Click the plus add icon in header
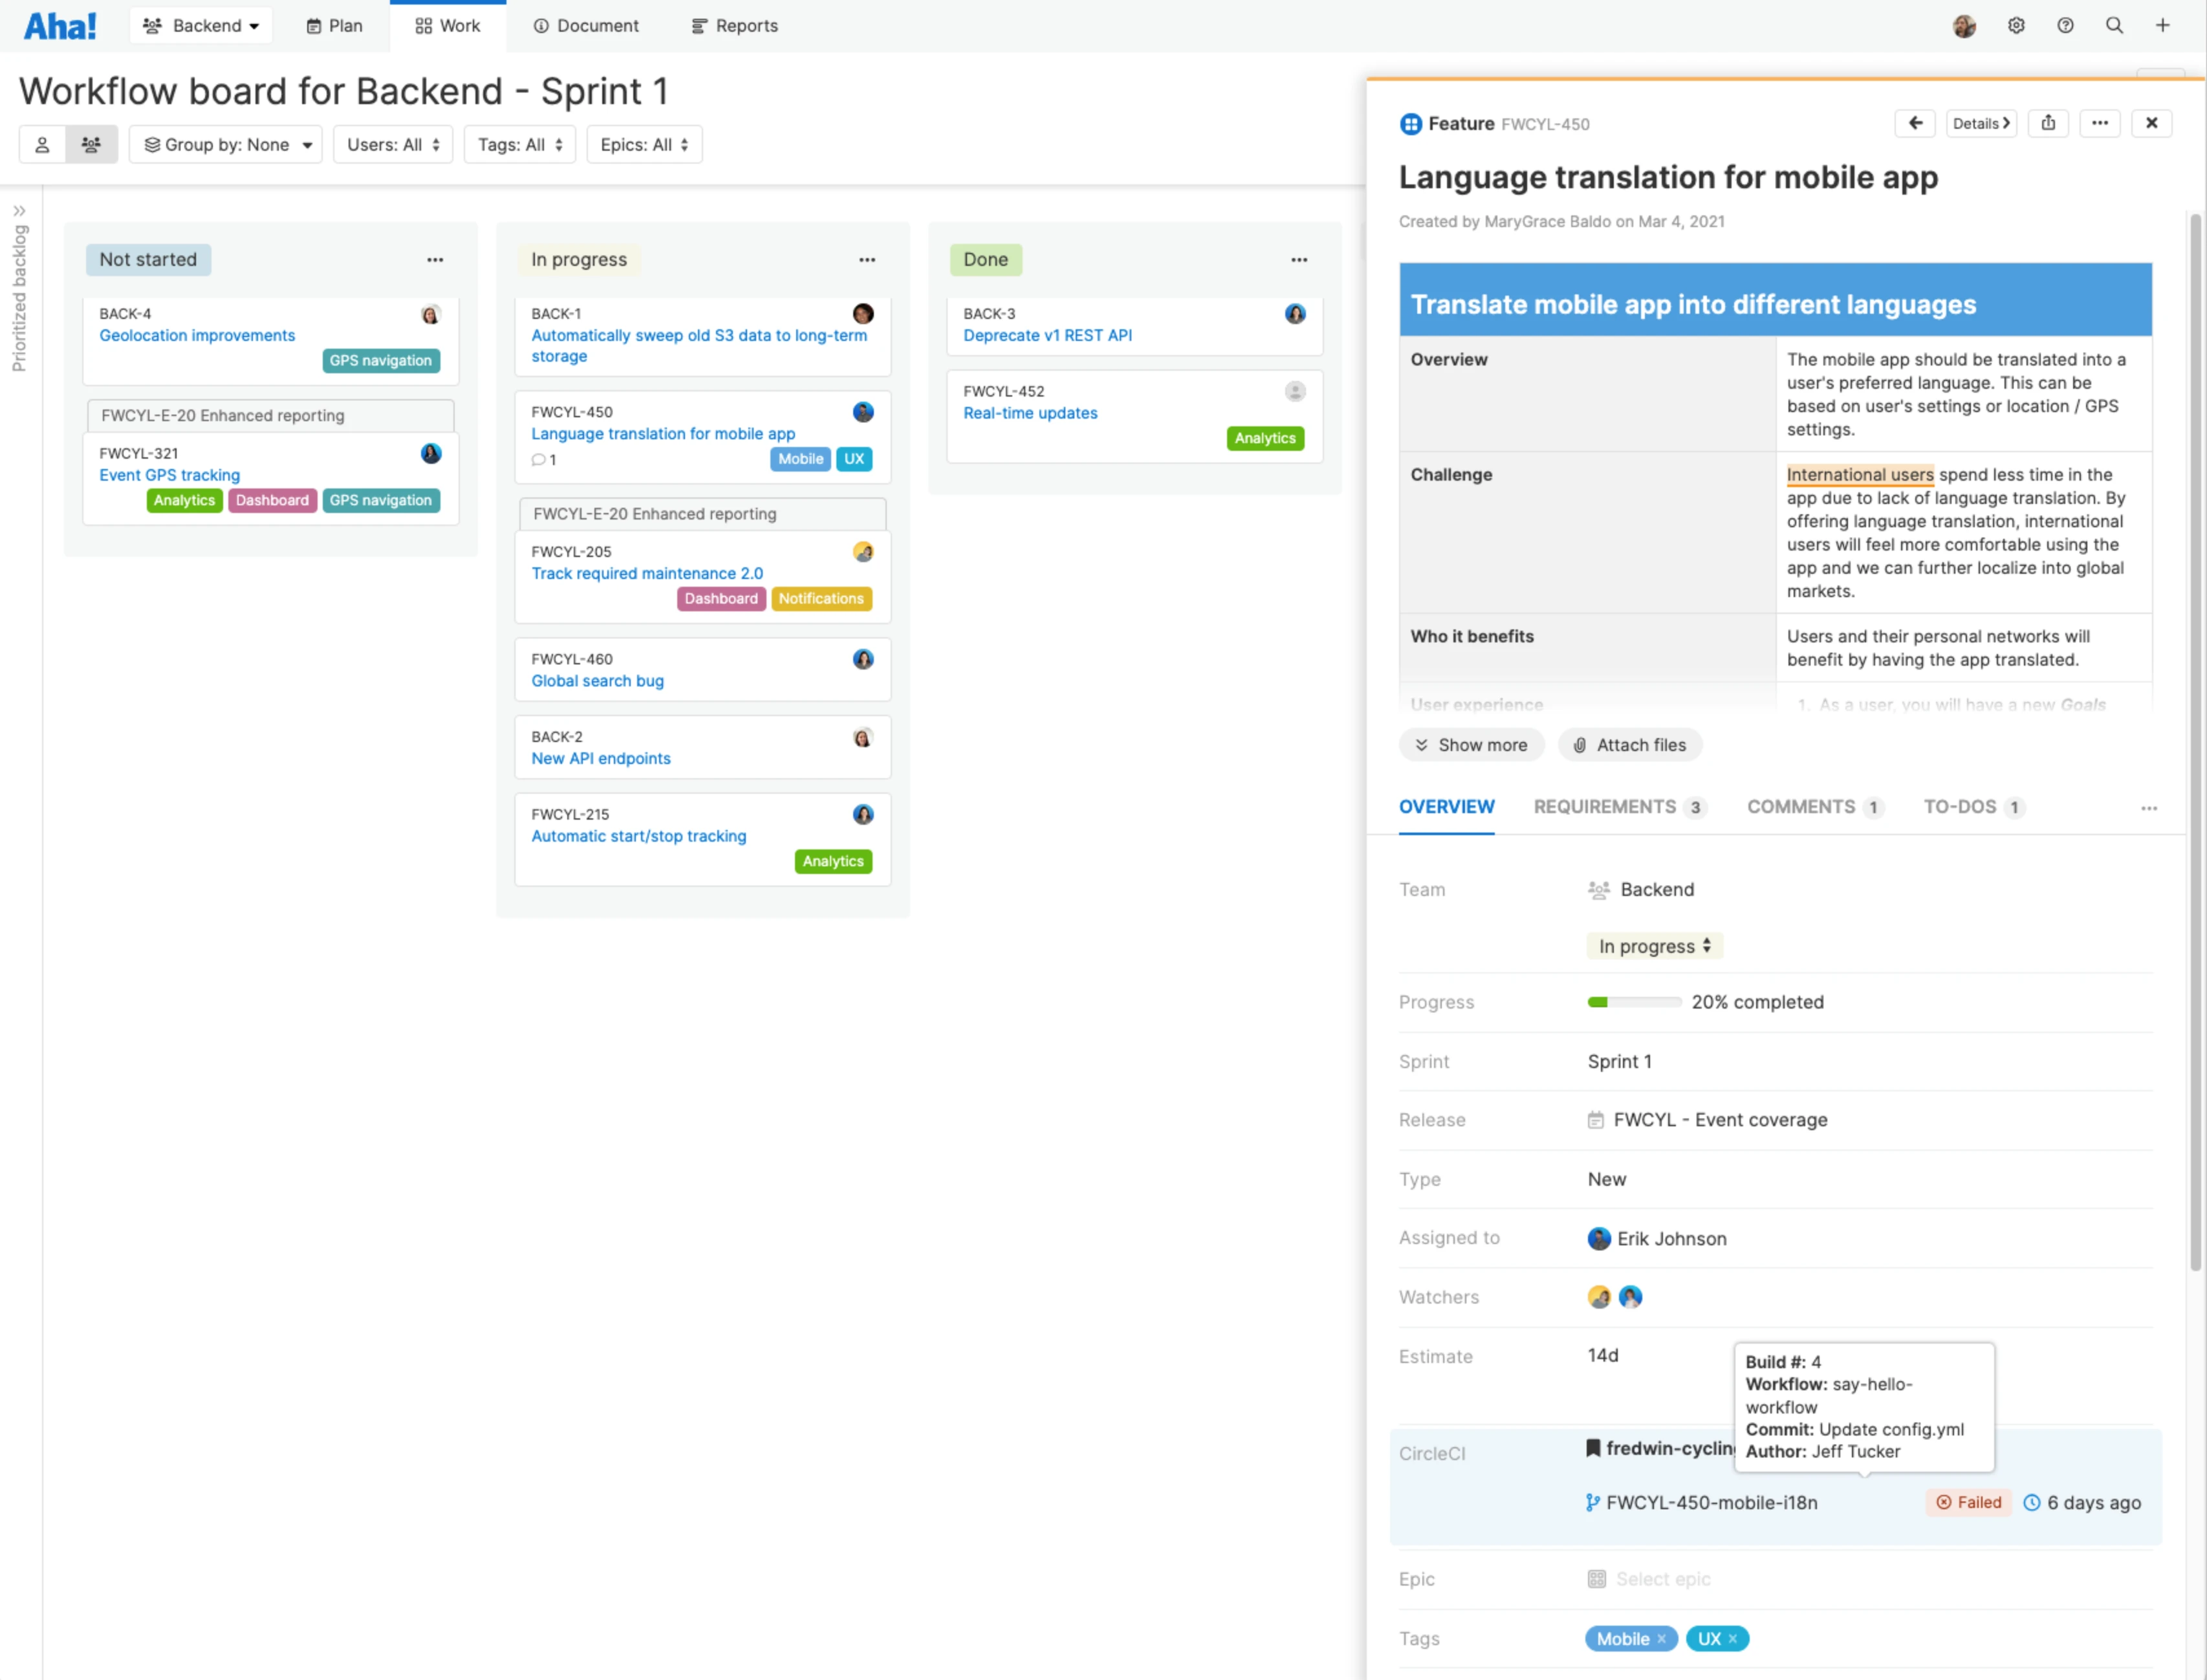 (x=2162, y=26)
